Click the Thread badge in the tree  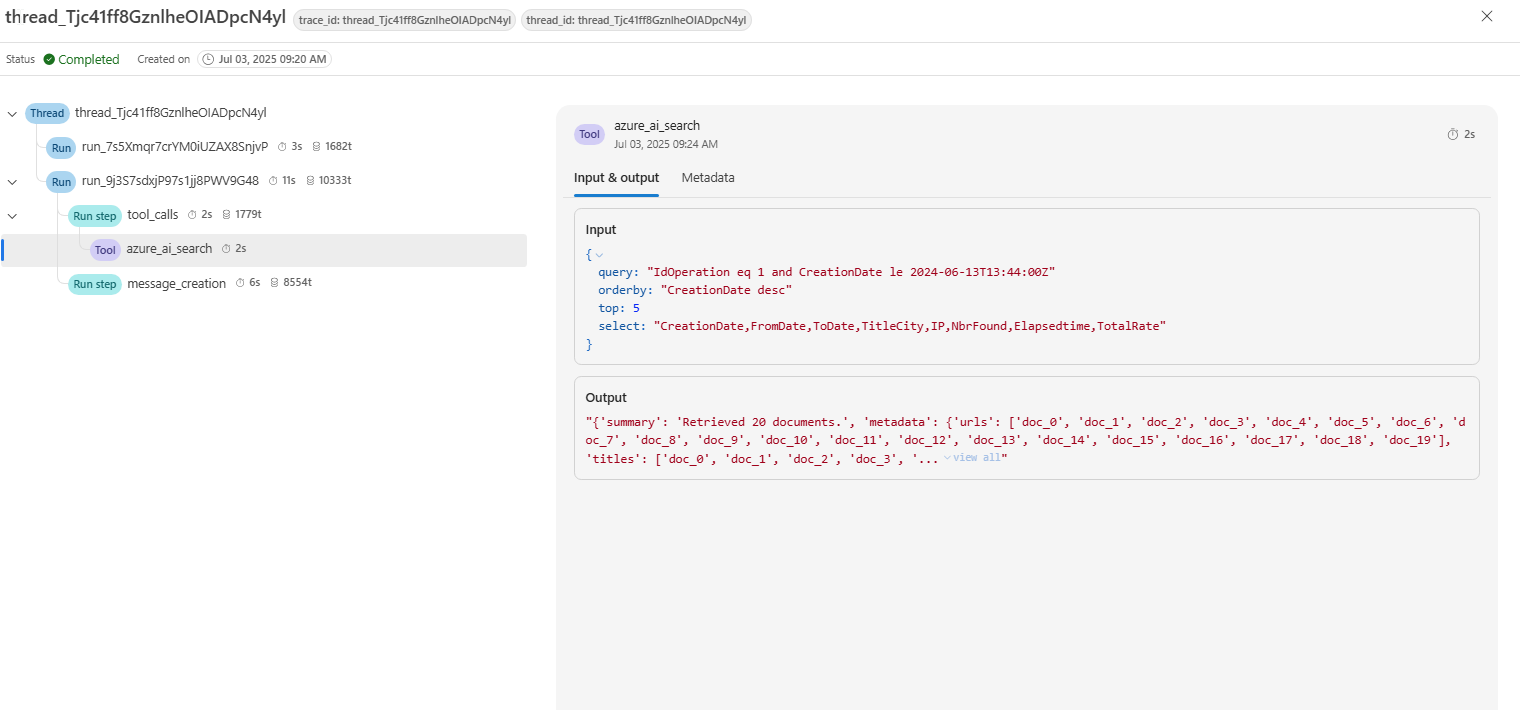tap(47, 113)
